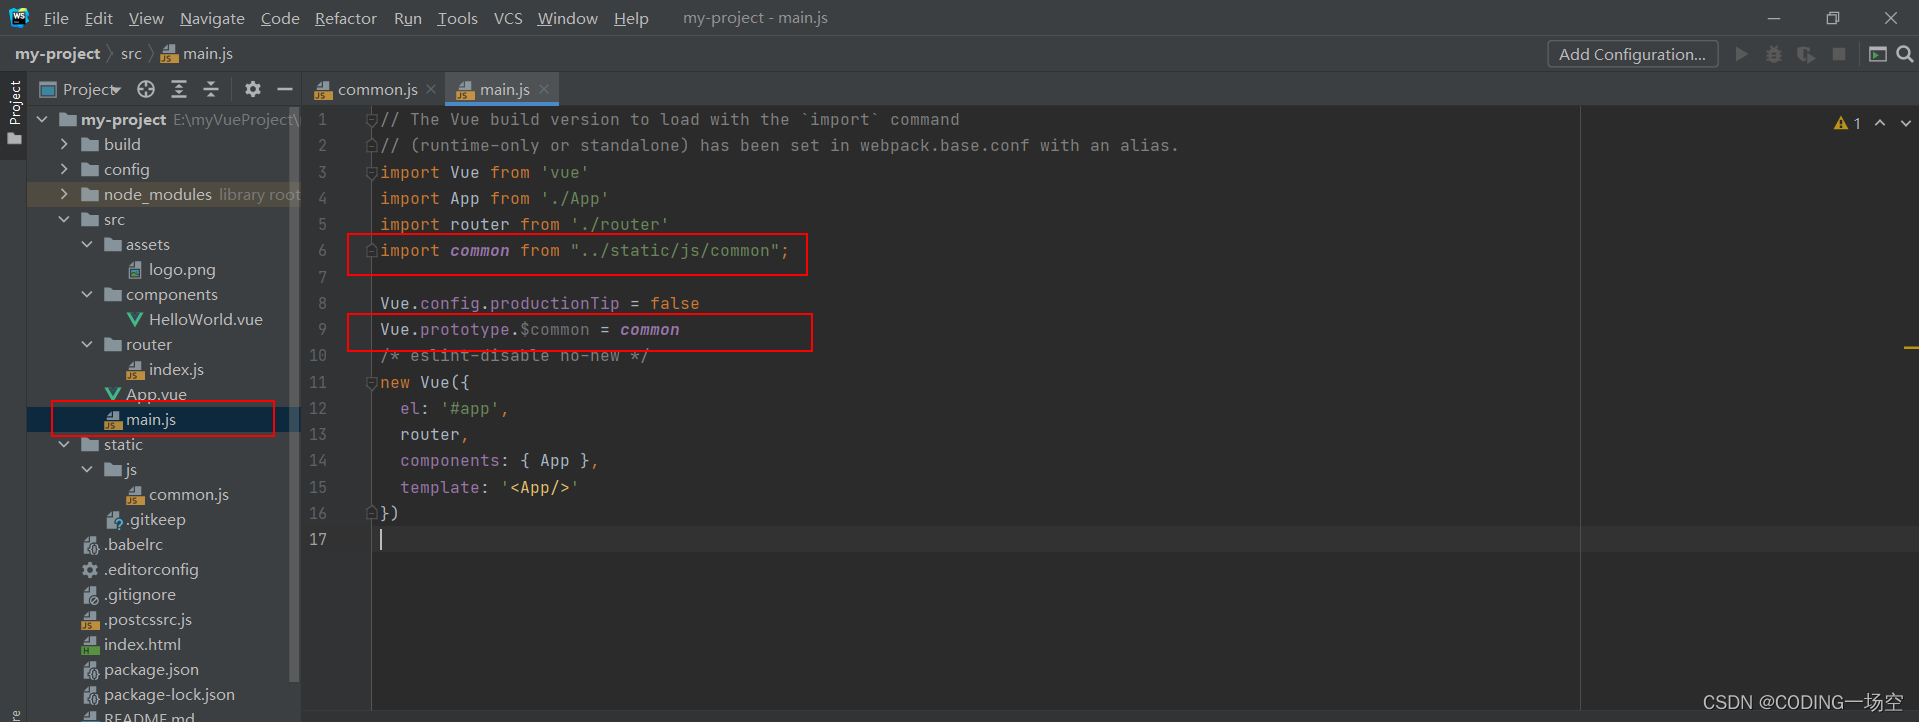
Task: Click the window layout icon beside search
Action: coord(1878,54)
